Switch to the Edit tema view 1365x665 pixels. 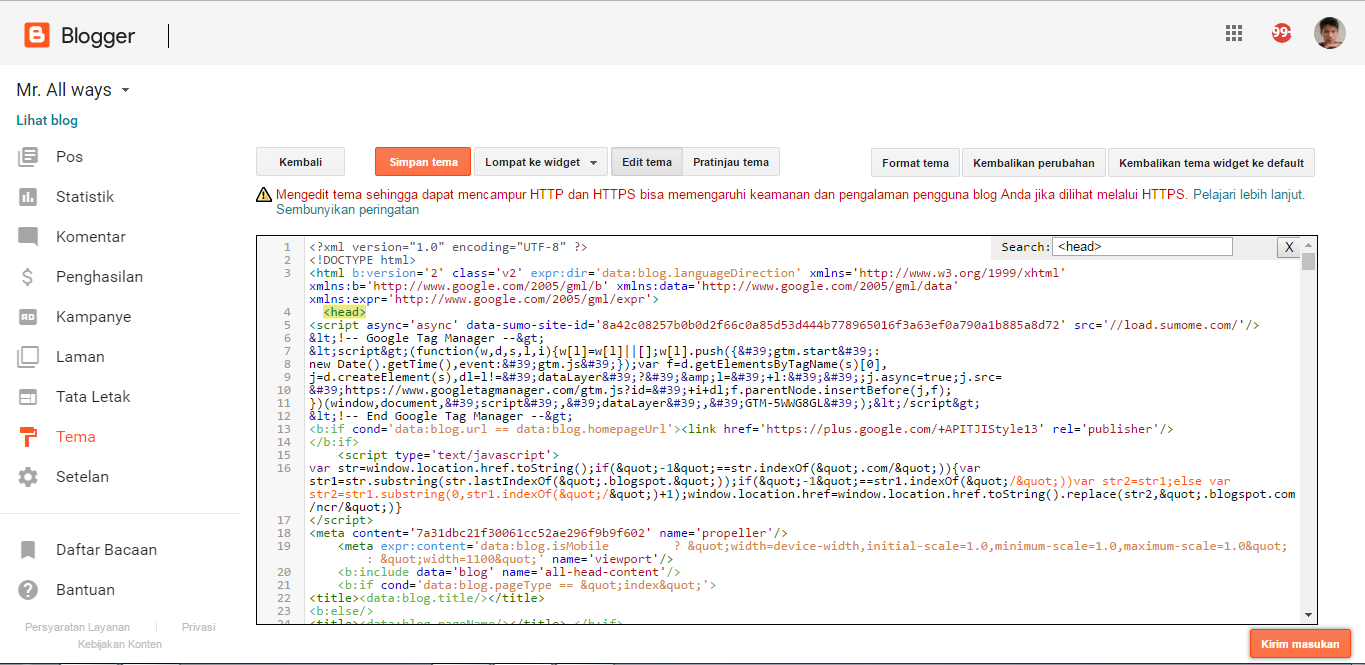point(647,162)
